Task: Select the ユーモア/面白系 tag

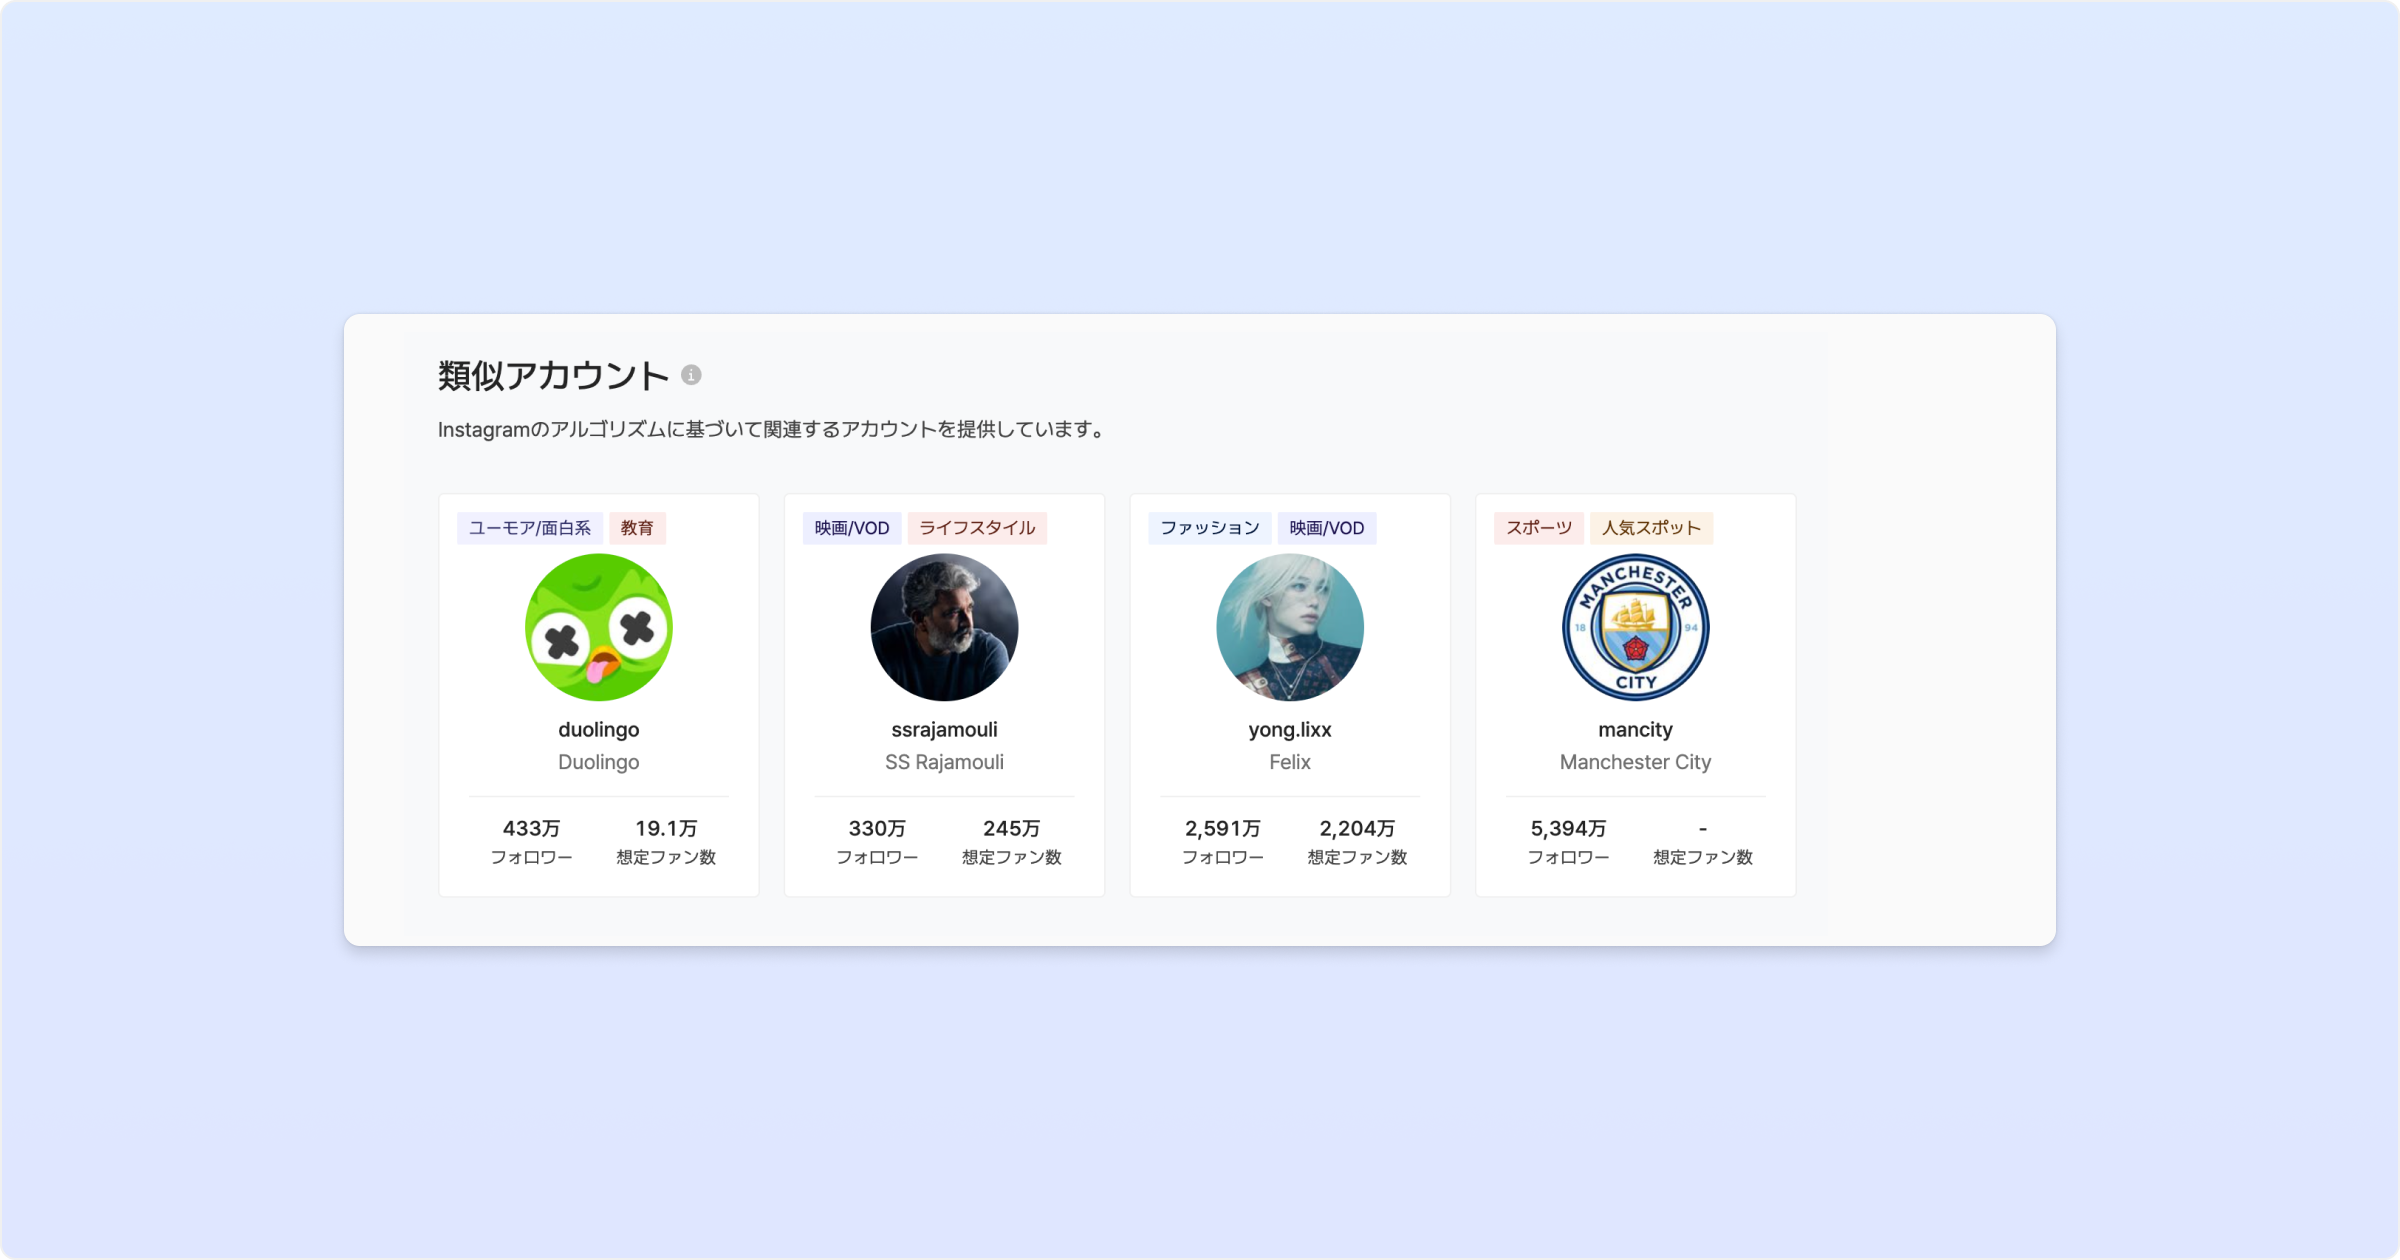Action: click(529, 528)
